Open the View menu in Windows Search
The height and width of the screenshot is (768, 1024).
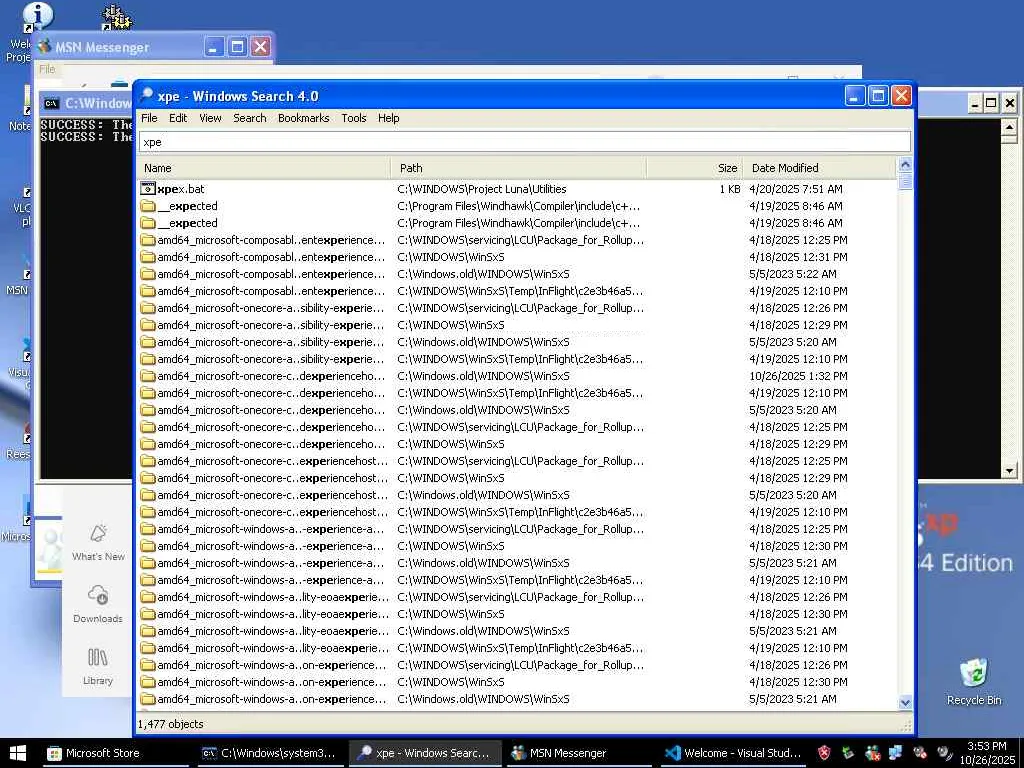210,118
